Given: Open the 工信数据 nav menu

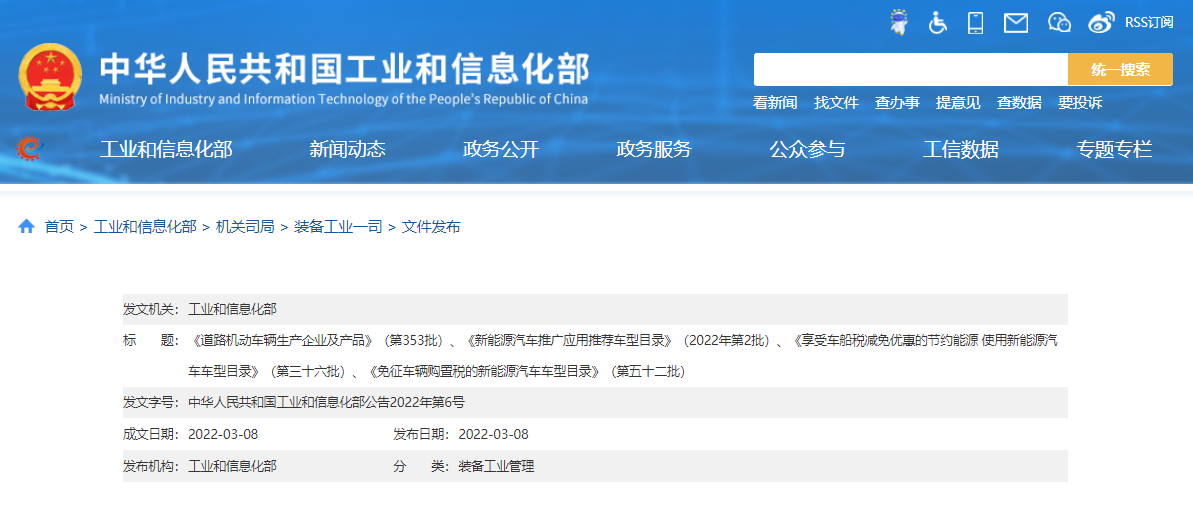Looking at the screenshot, I should click(x=960, y=149).
